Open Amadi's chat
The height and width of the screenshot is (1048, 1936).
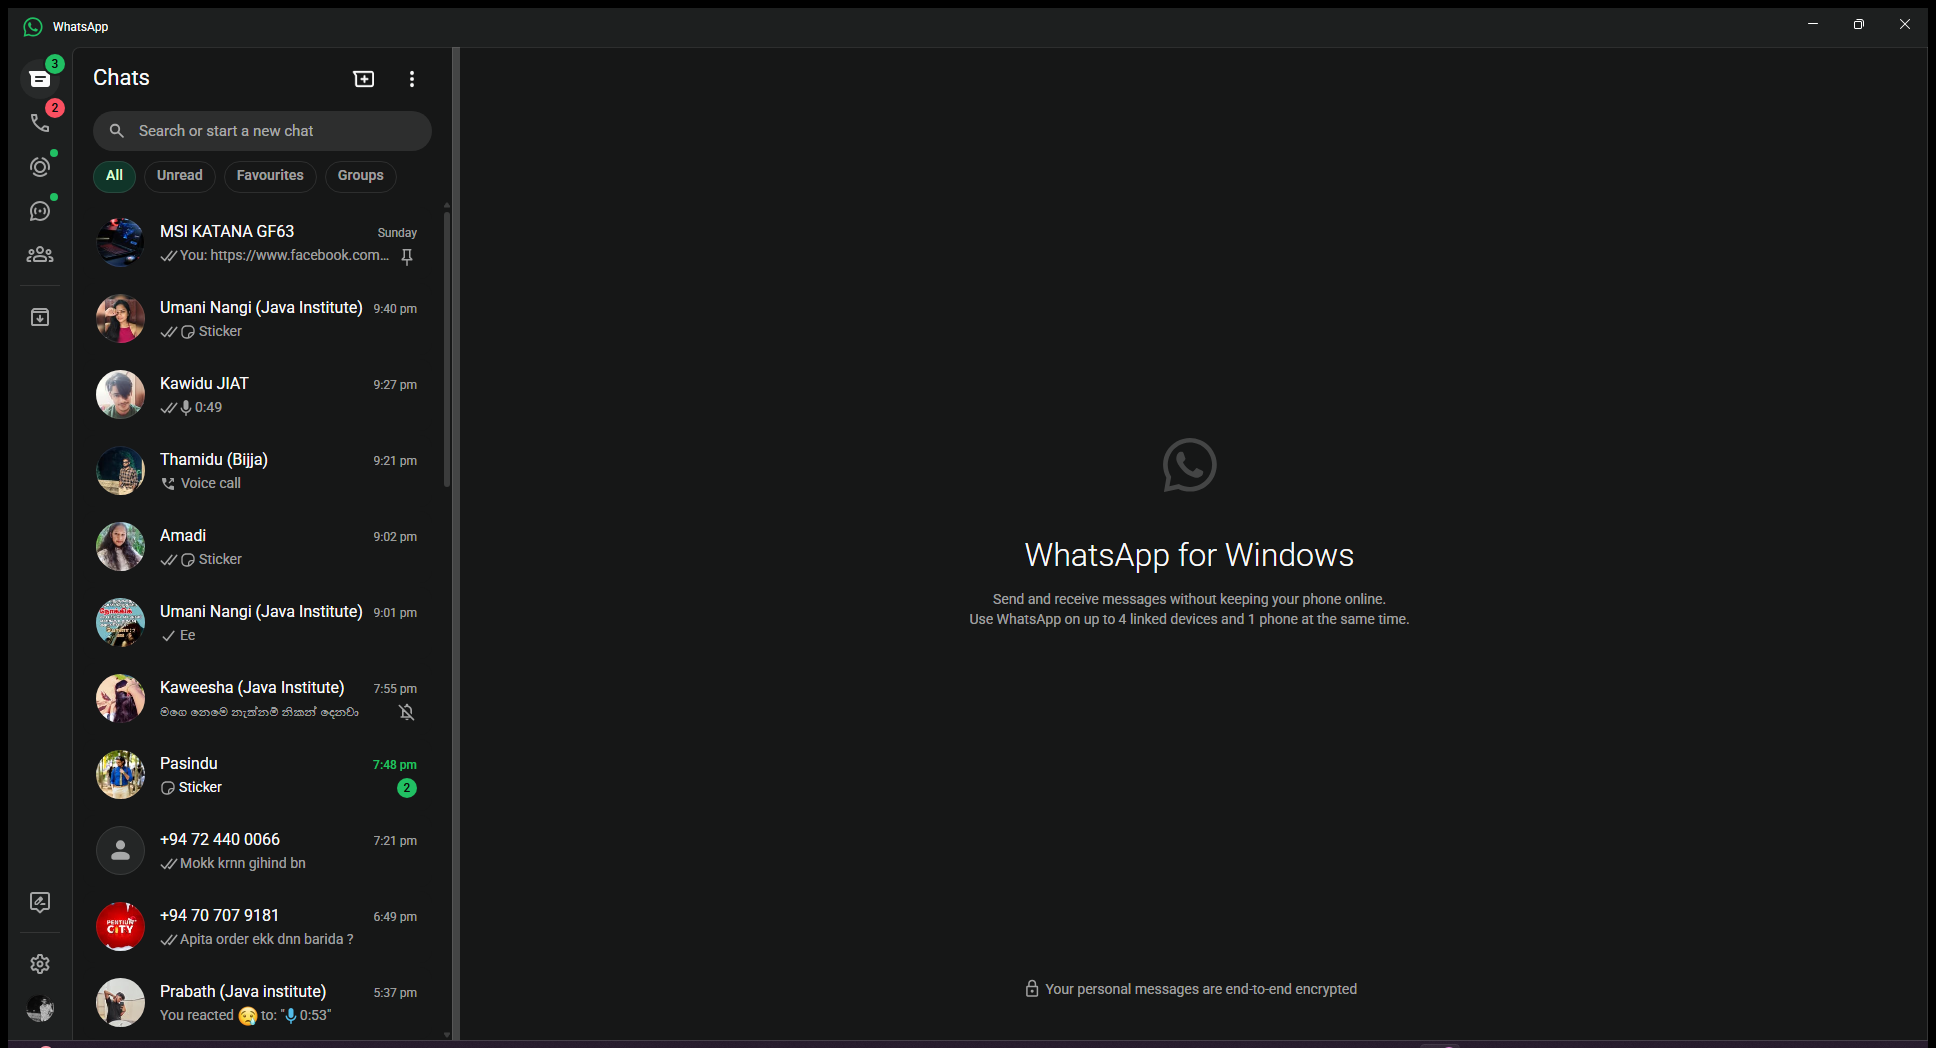pos(262,547)
